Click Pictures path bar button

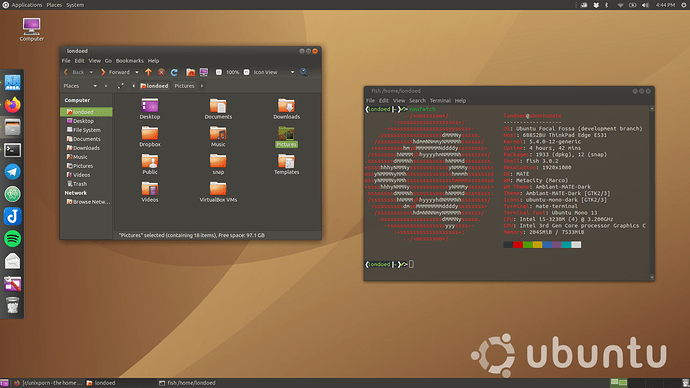point(184,86)
